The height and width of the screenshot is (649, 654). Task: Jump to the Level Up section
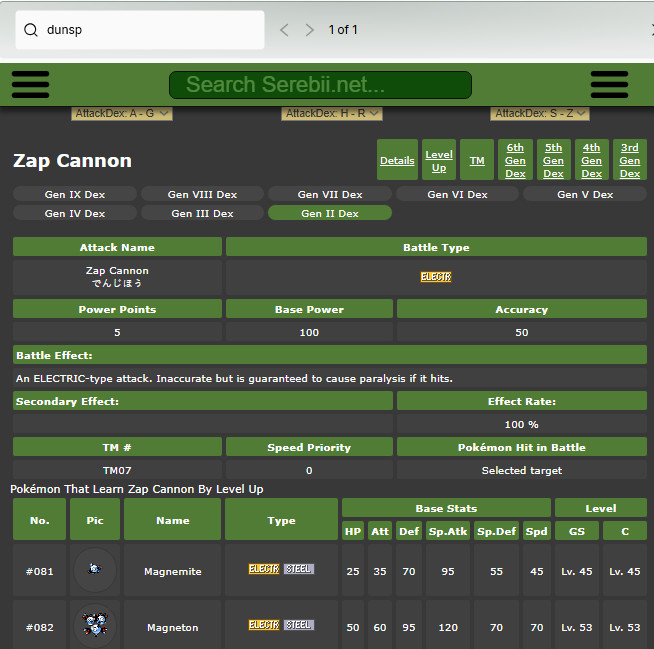click(x=439, y=160)
